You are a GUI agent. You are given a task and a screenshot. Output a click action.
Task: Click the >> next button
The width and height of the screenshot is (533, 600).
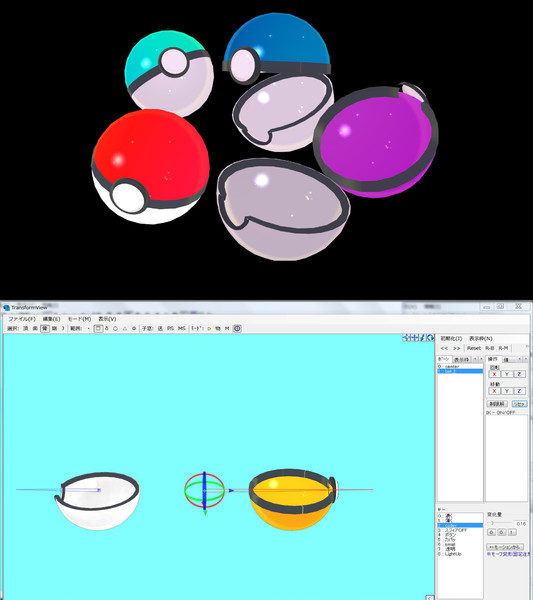[456, 348]
